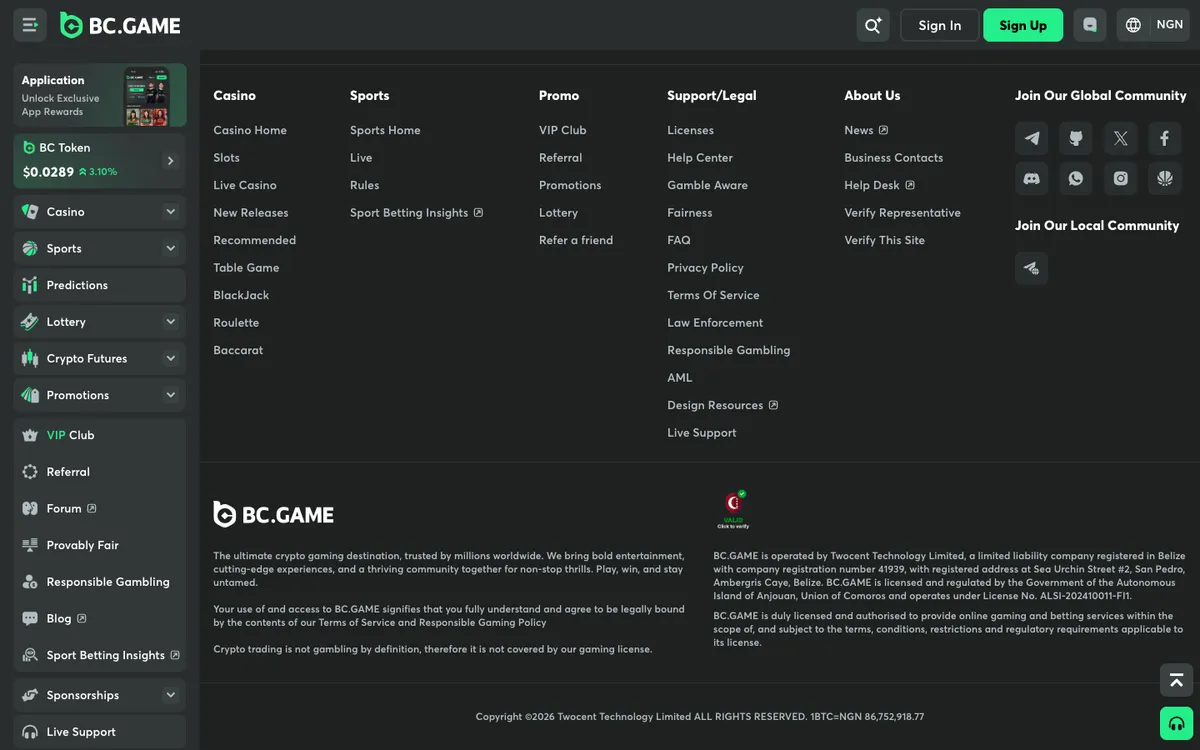Open Live Support in the sidebar
The height and width of the screenshot is (750, 1200).
[x=100, y=732]
